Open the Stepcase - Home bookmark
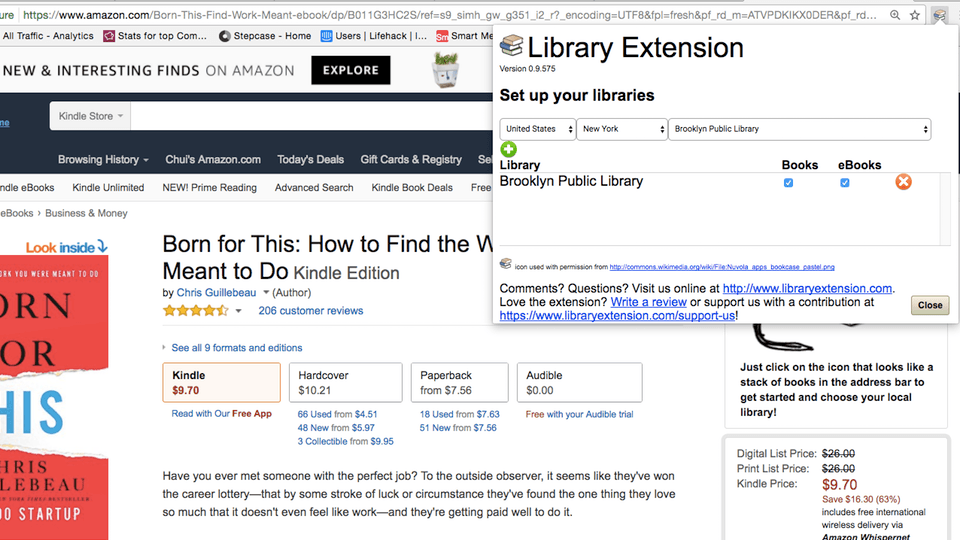 pyautogui.click(x=265, y=36)
